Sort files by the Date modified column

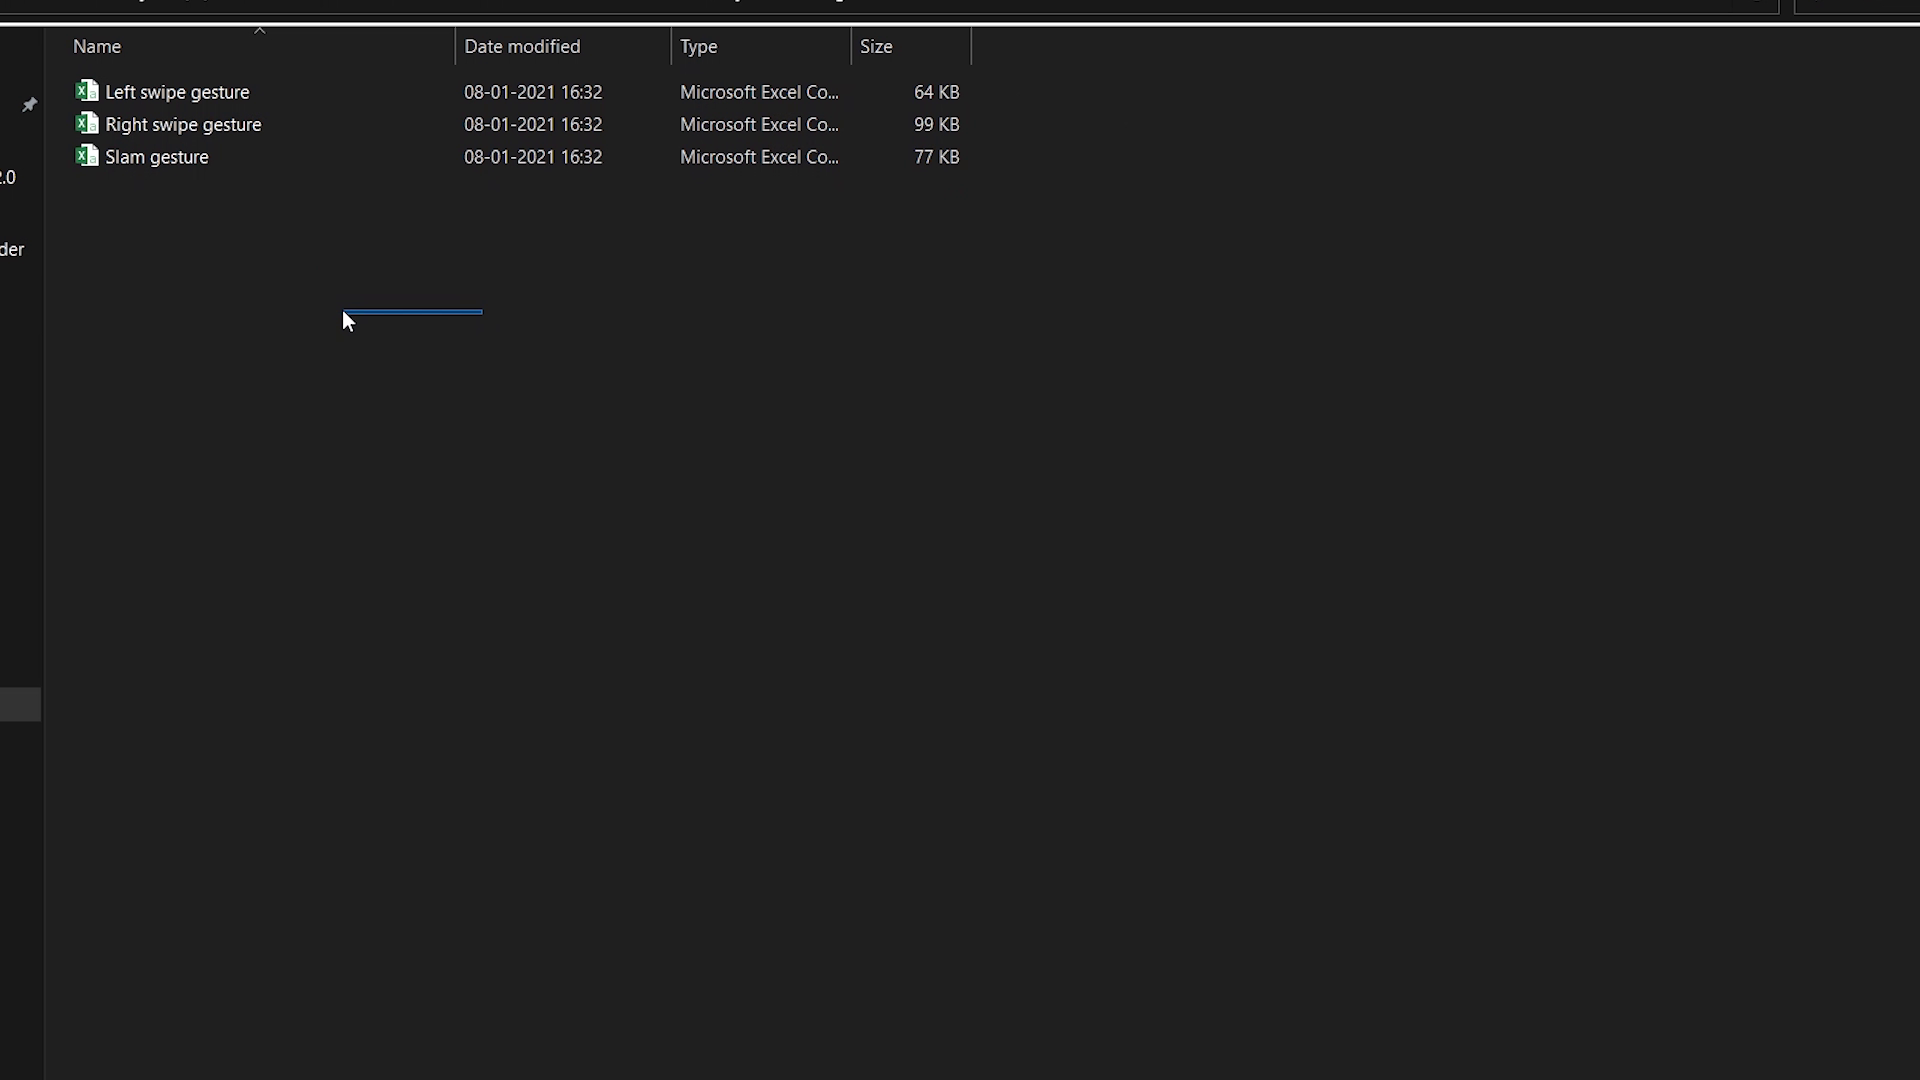pos(522,47)
